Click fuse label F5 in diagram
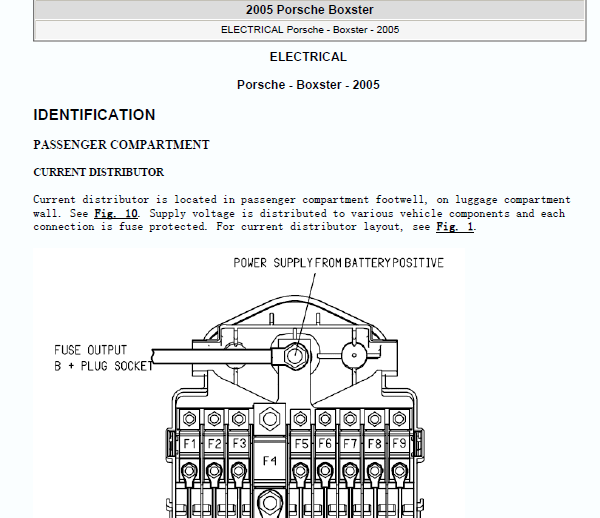The image size is (600, 518). click(x=301, y=444)
